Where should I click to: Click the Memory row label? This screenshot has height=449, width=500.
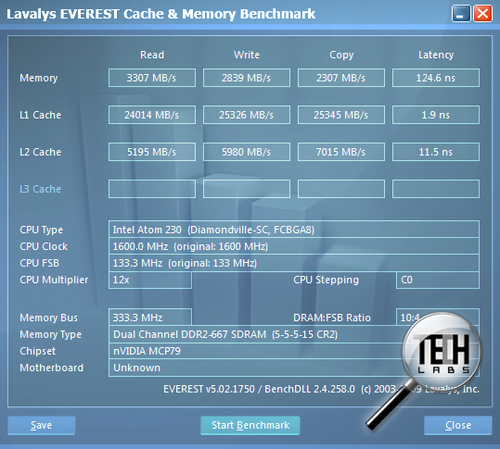39,78
